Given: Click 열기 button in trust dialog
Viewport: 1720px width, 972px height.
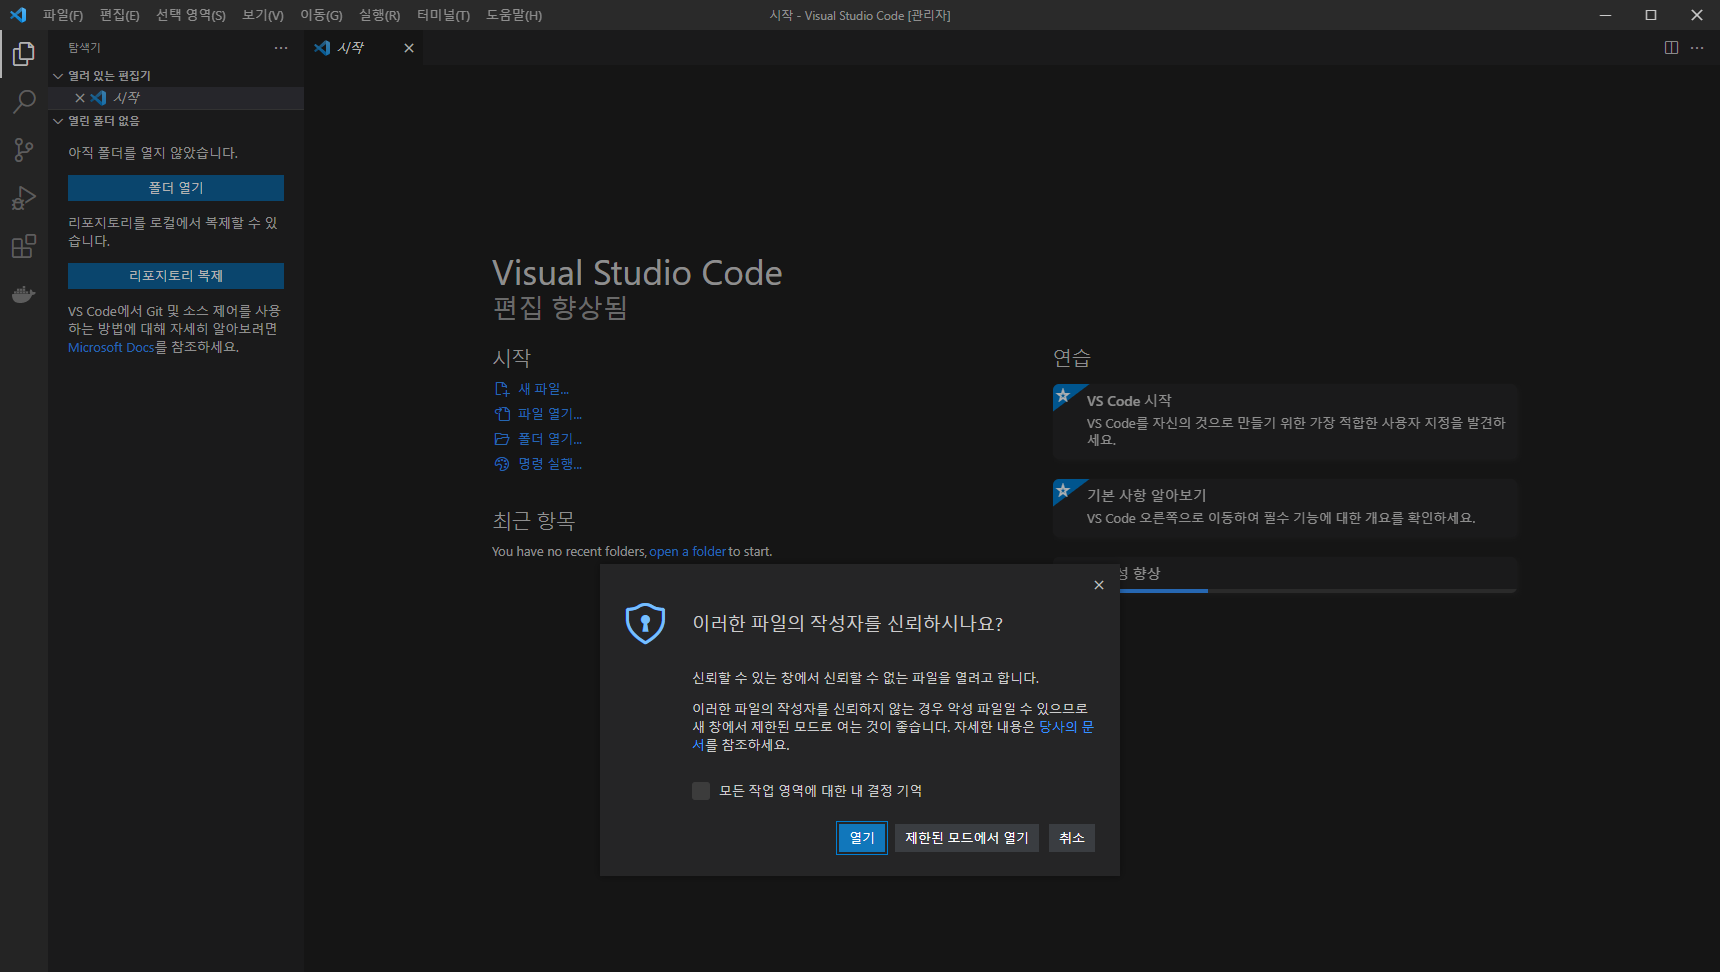Looking at the screenshot, I should coord(862,838).
